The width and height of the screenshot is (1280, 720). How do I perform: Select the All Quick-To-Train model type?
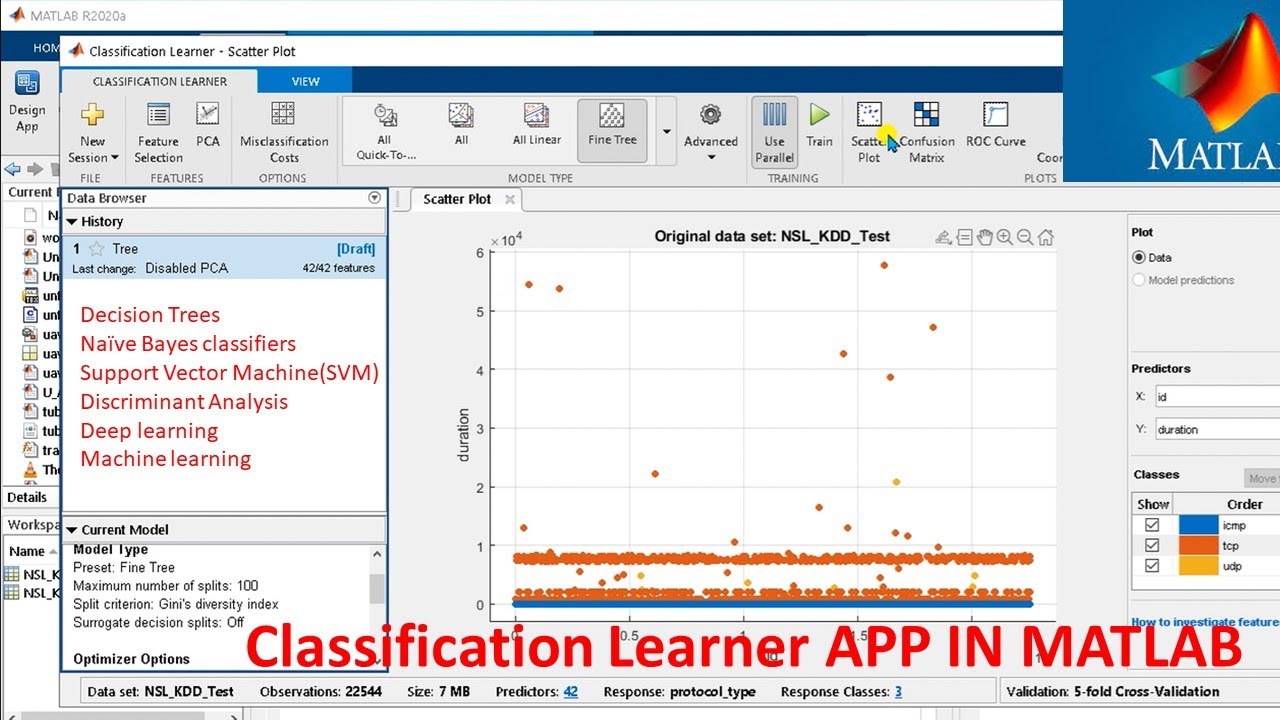coord(385,132)
